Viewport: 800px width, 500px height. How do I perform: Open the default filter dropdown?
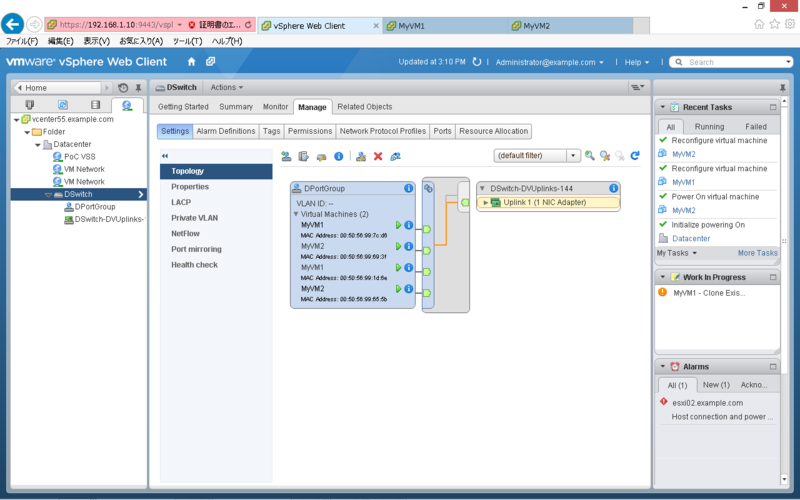pyautogui.click(x=573, y=156)
